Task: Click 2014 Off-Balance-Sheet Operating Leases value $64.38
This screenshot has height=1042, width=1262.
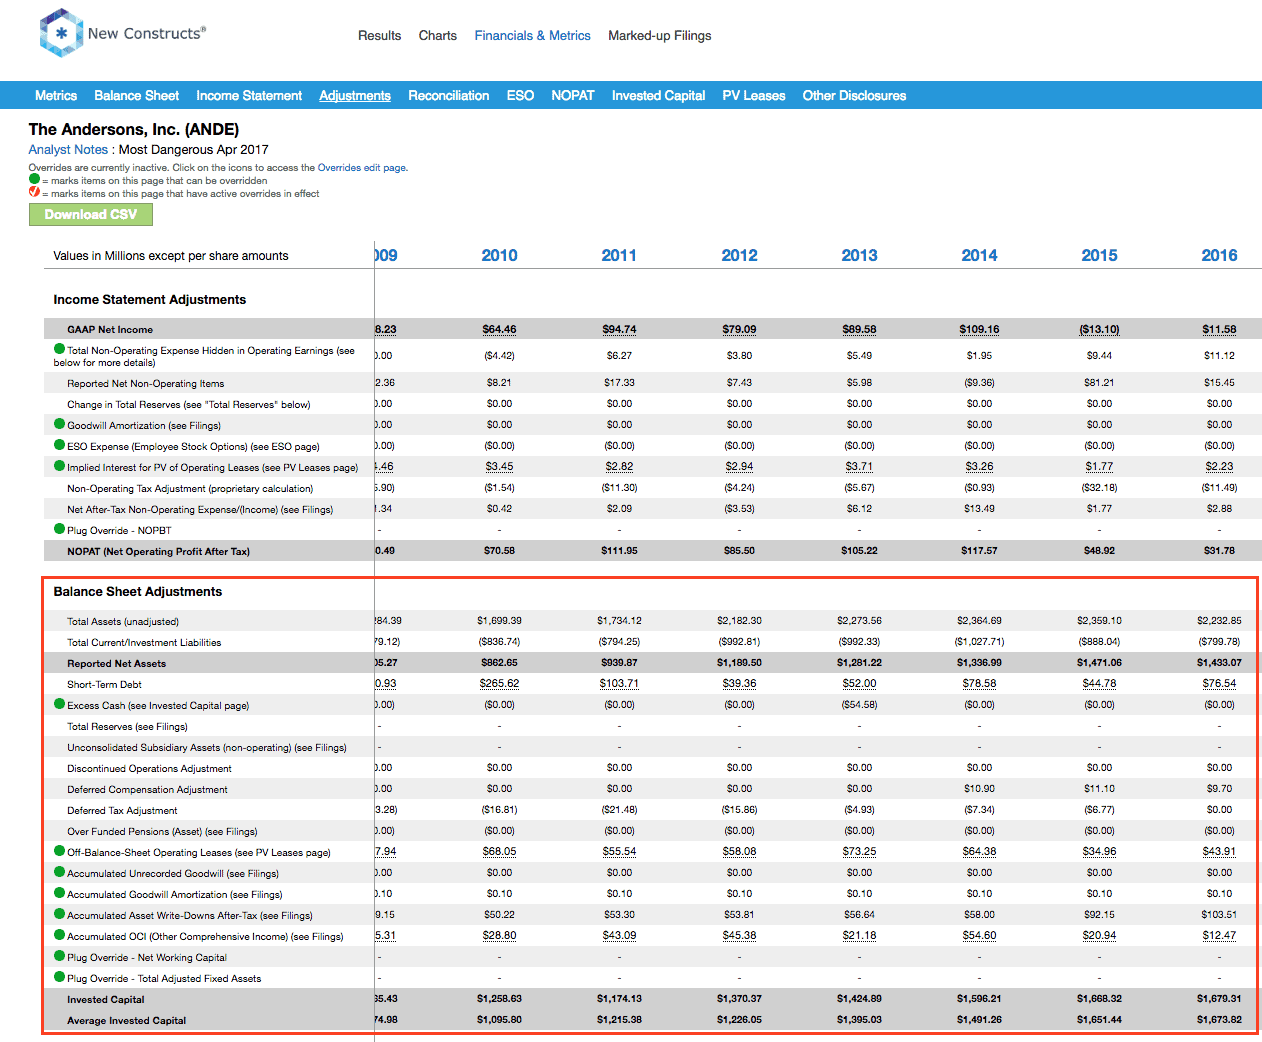Action: [x=980, y=852]
